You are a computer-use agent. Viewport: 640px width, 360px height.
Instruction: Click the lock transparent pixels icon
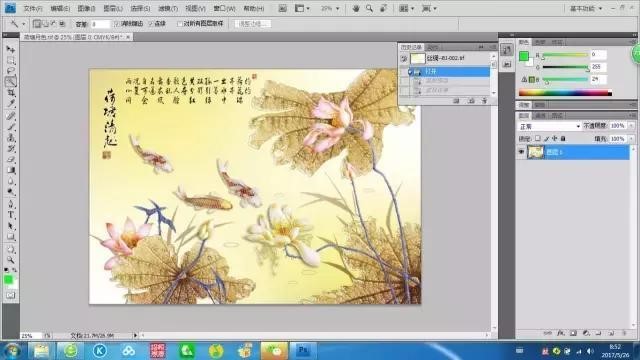point(538,139)
